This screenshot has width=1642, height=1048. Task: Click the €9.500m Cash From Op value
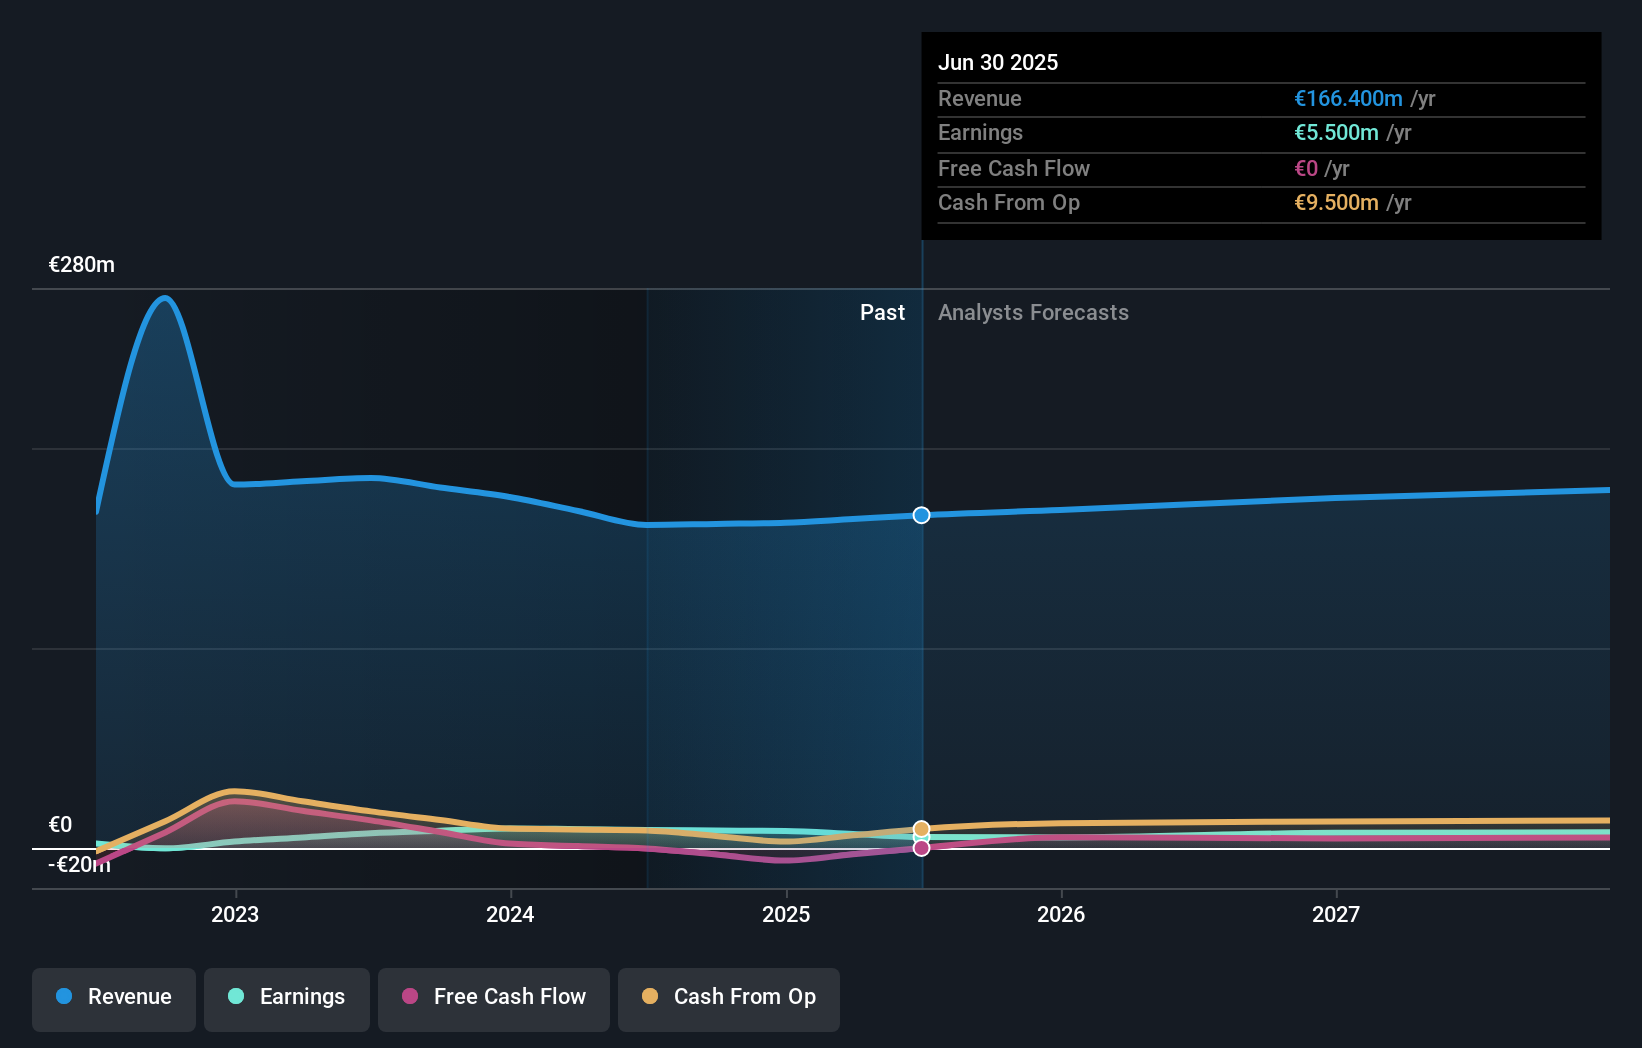click(1336, 203)
